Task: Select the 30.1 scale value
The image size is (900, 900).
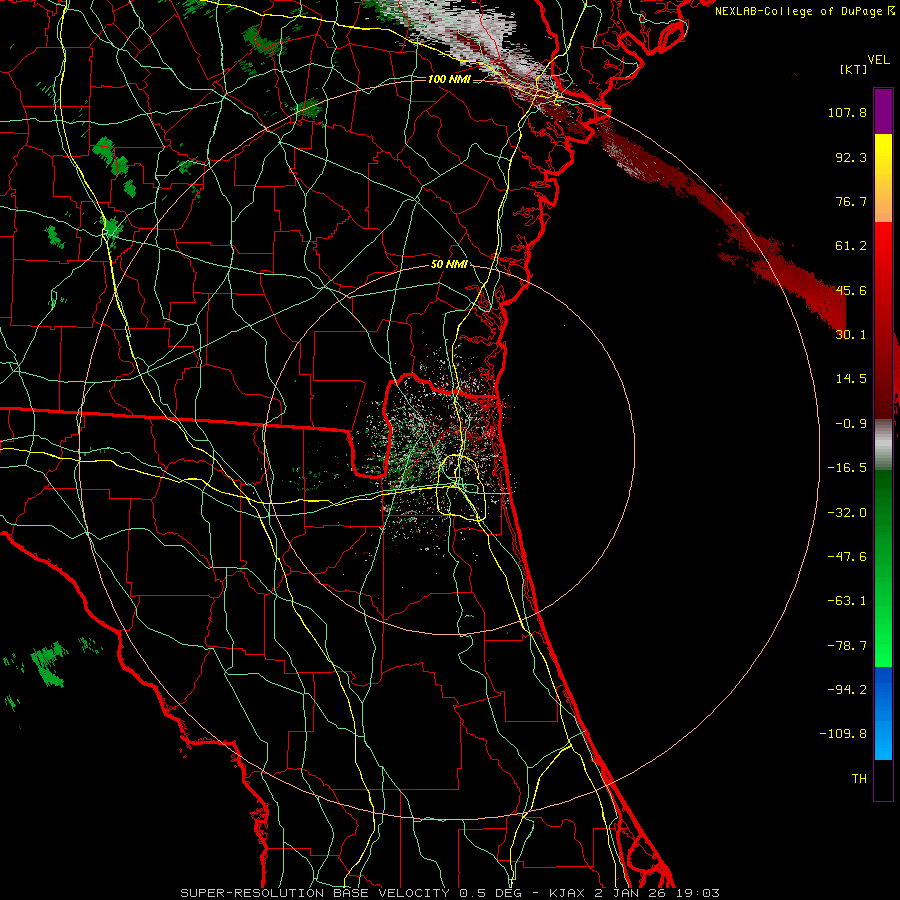Action: point(851,335)
